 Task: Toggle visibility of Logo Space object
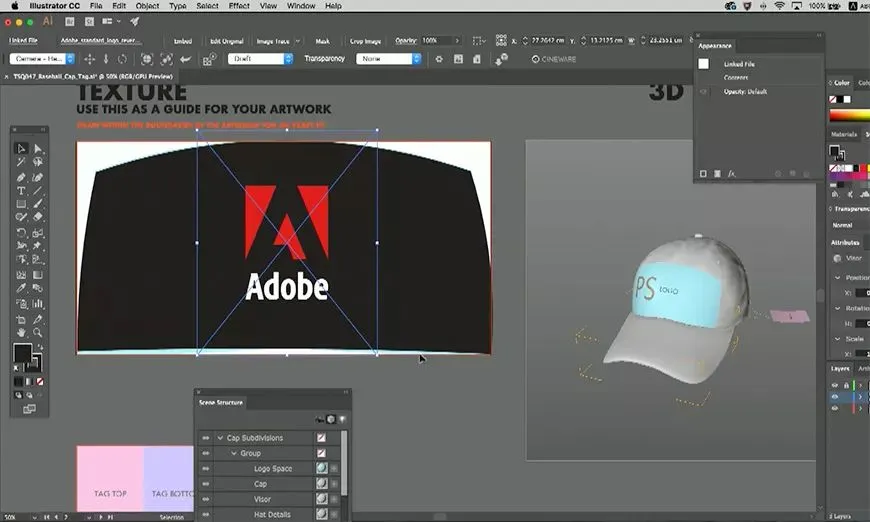pyautogui.click(x=206, y=469)
